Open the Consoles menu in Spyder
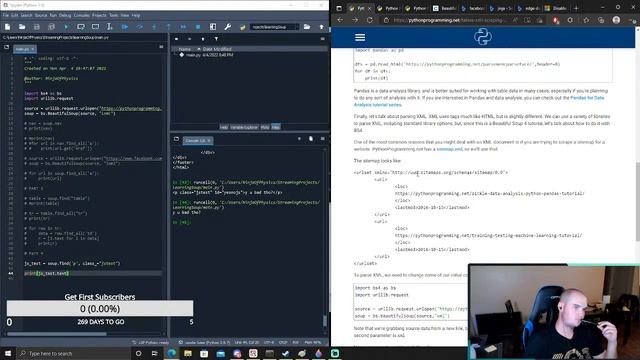 click(82, 16)
